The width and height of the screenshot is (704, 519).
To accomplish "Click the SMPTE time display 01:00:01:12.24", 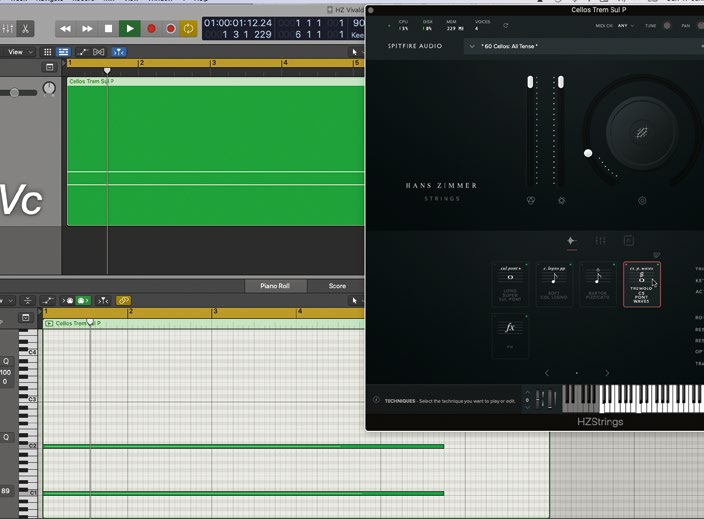I will pos(238,23).
